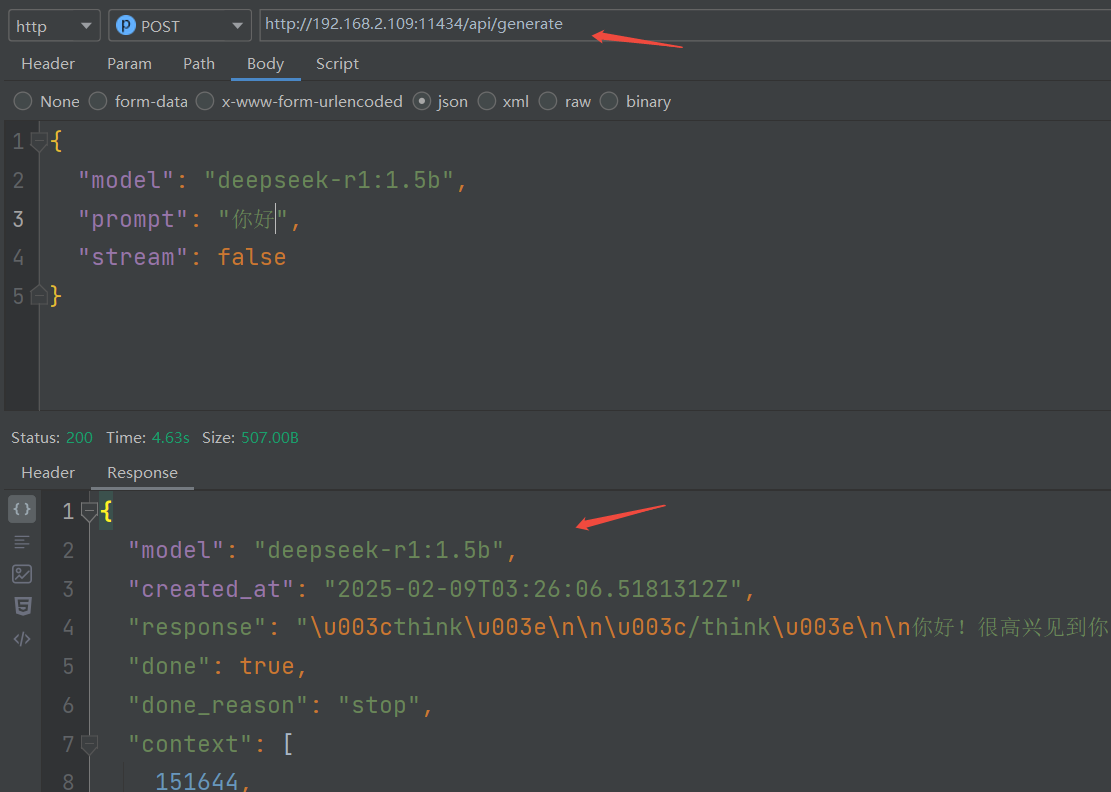Select form-data body type

click(98, 101)
